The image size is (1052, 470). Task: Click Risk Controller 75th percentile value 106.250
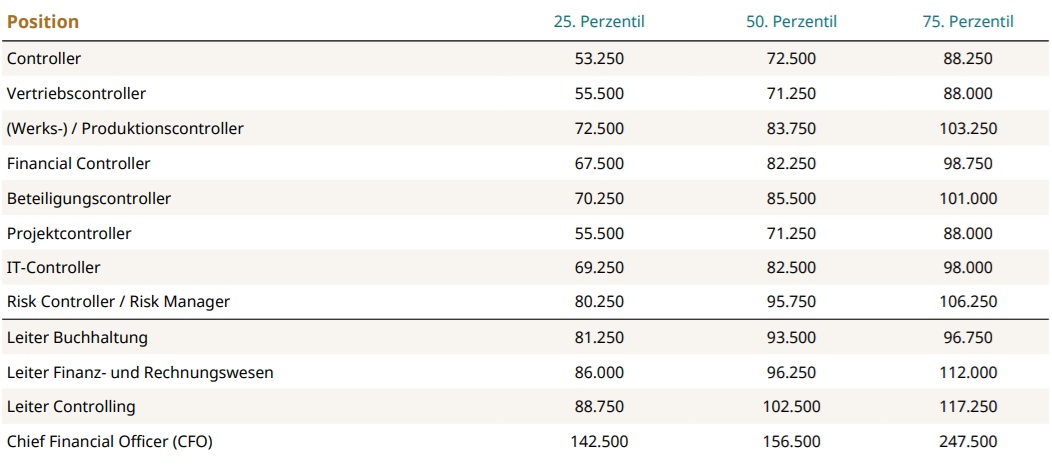tap(967, 302)
